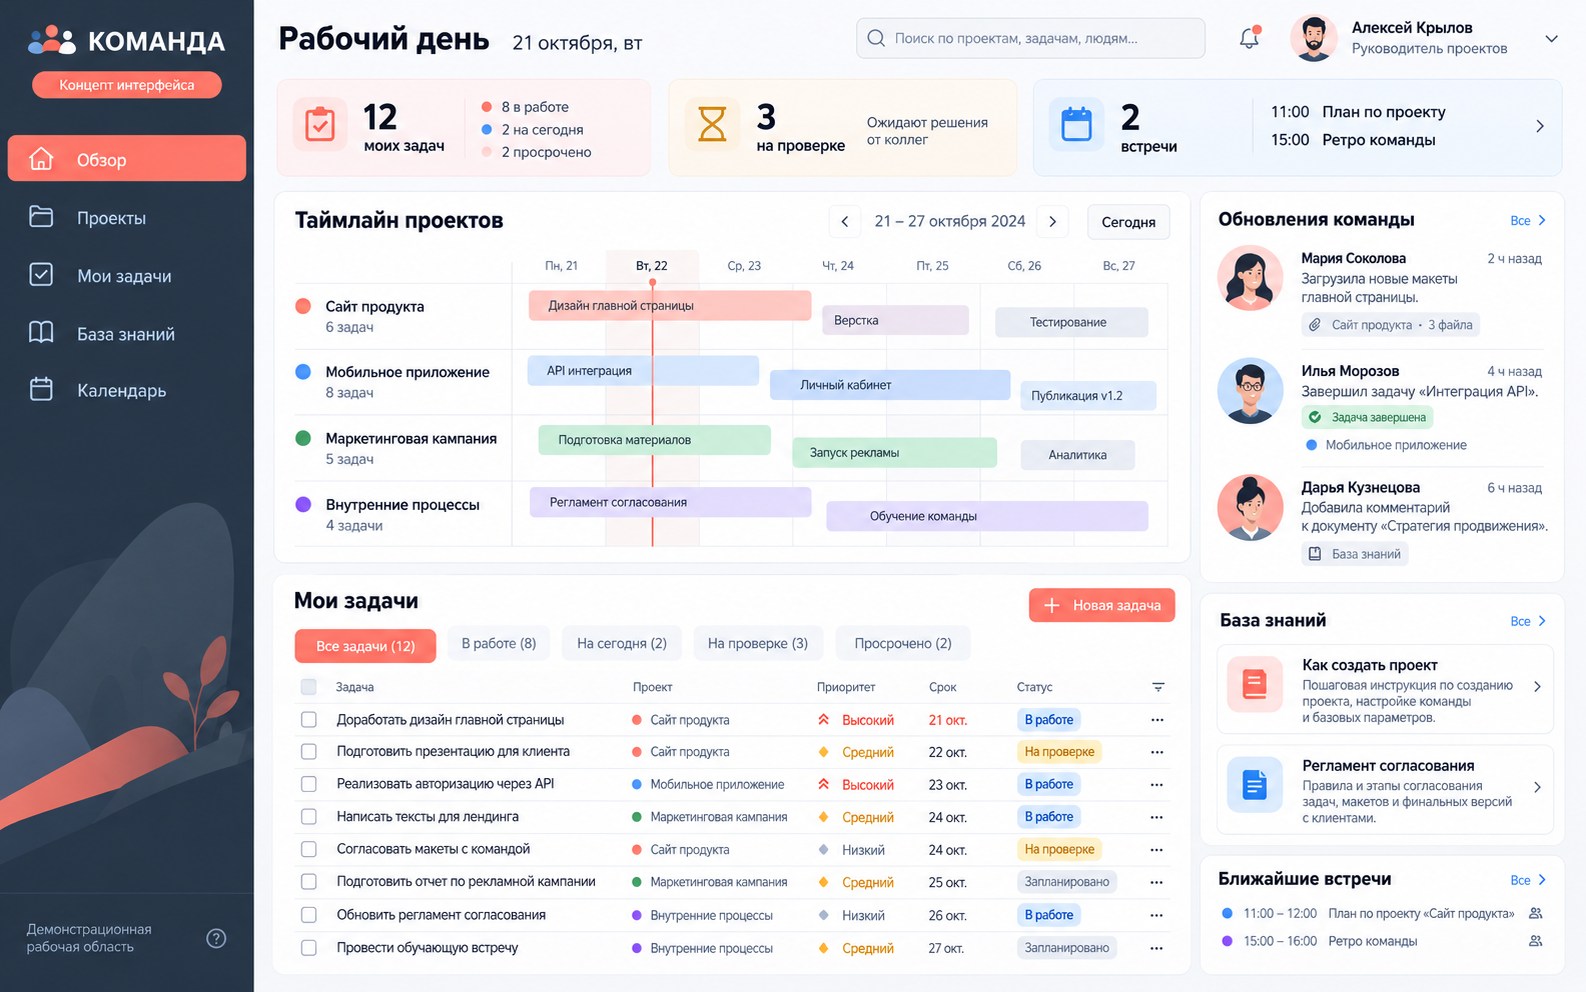Go to next week in the timeline

1052,222
